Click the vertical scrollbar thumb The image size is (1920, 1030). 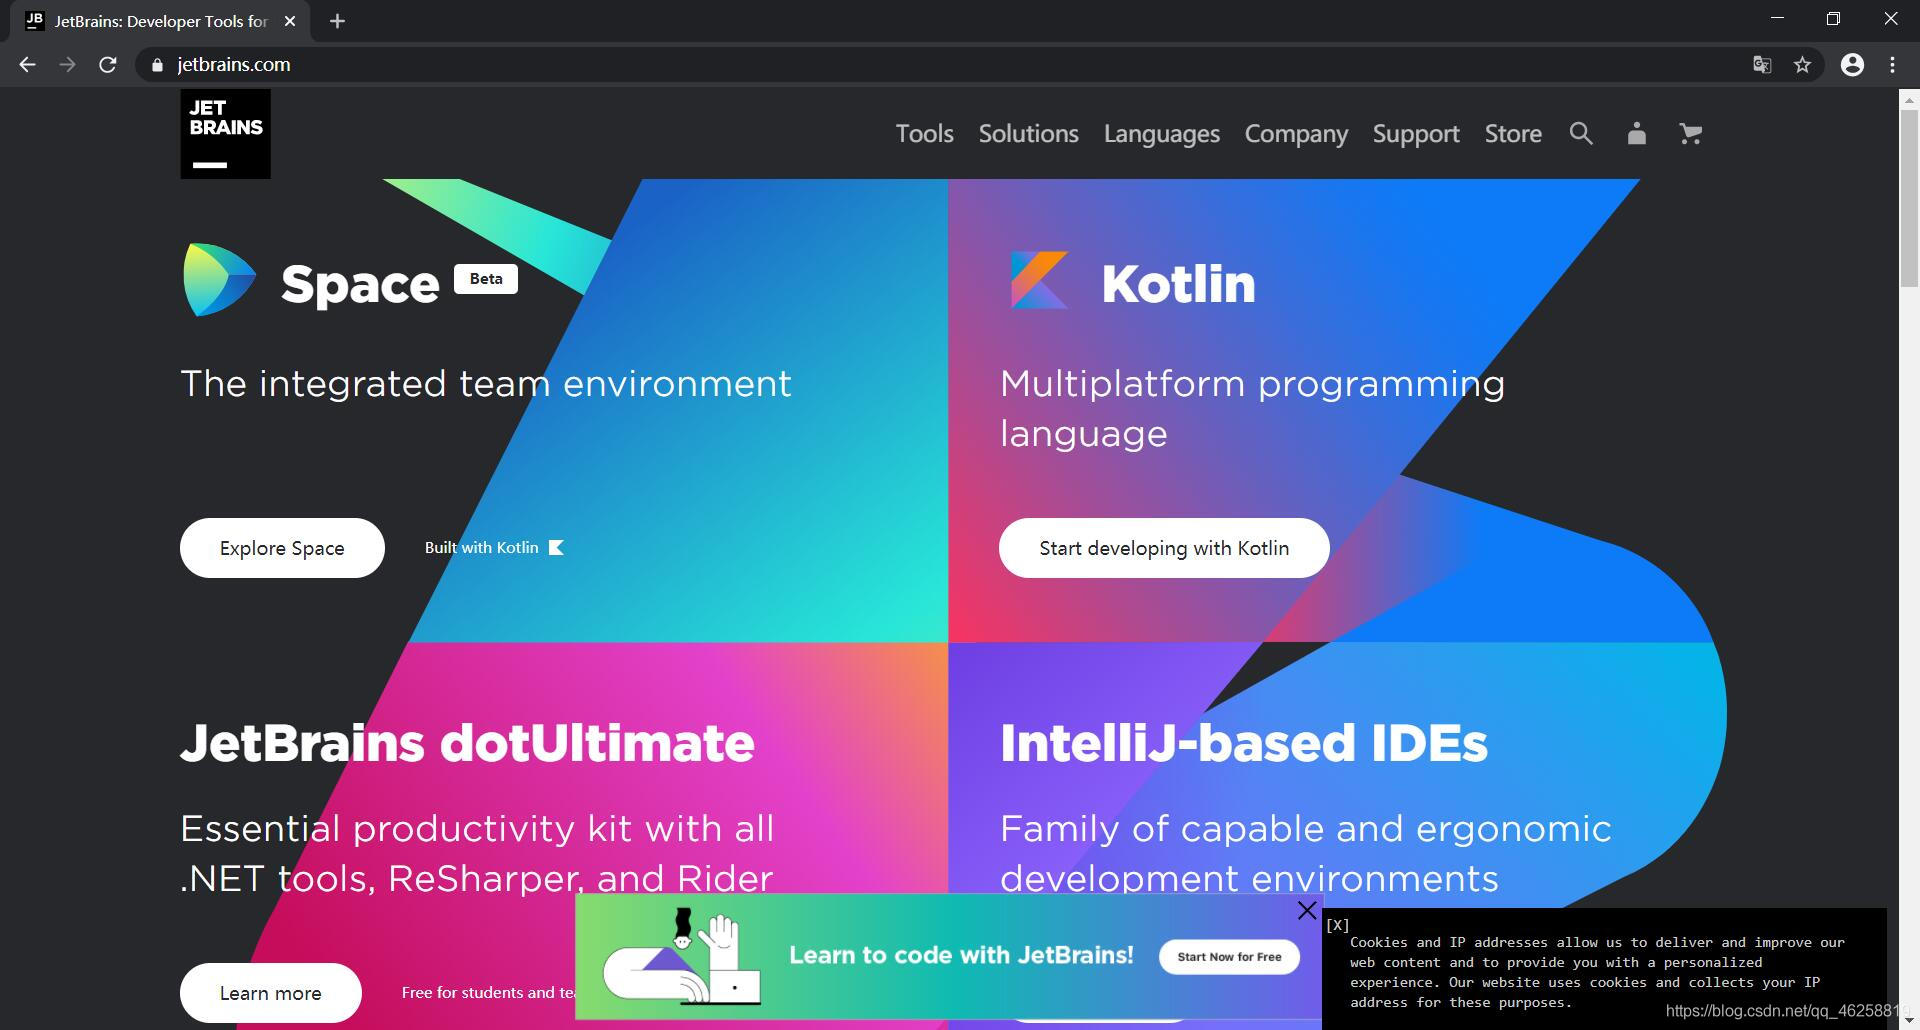tap(1908, 200)
